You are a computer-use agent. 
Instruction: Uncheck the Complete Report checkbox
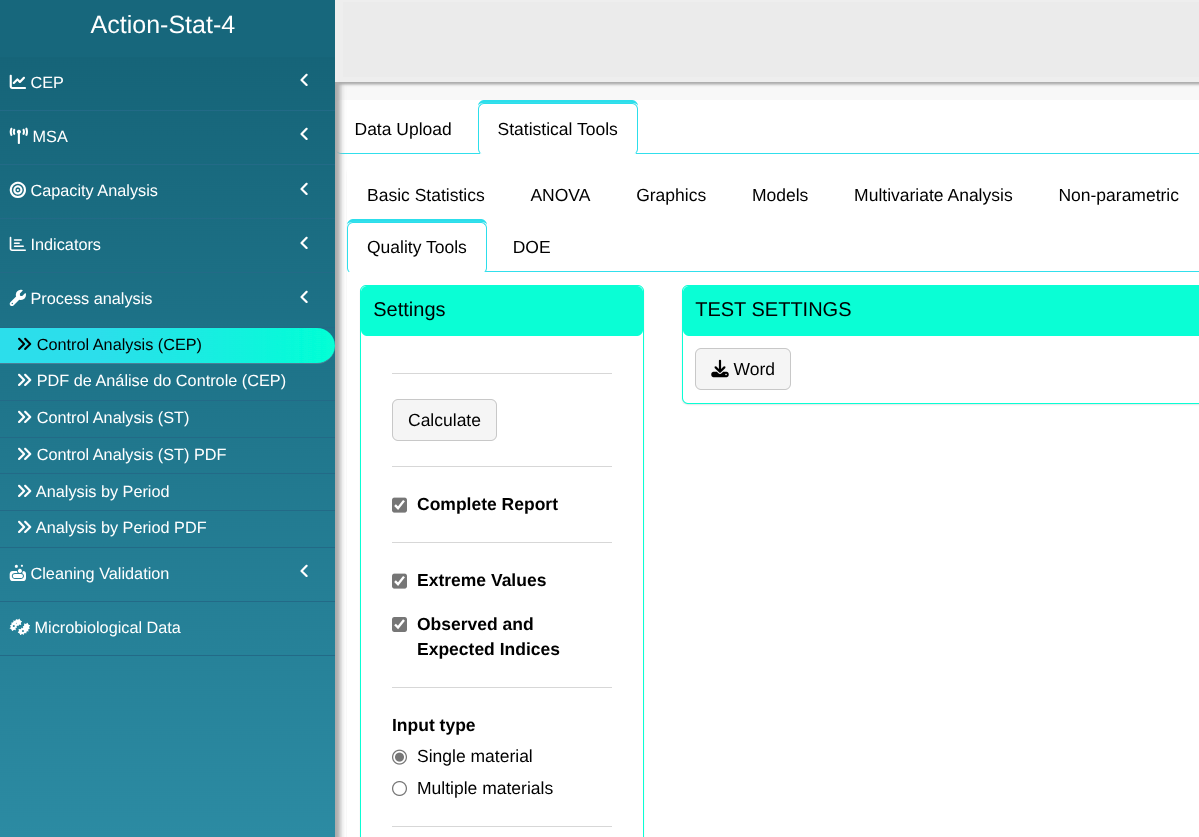400,505
